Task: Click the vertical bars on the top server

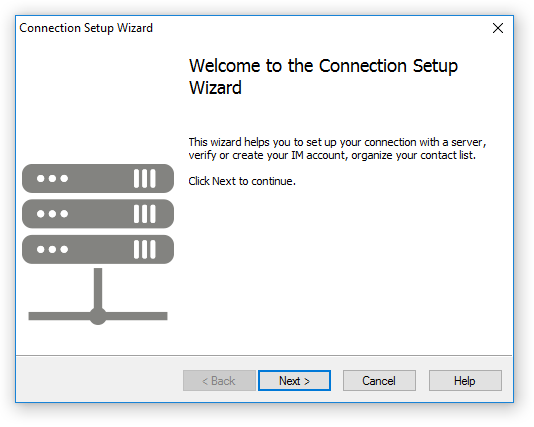Action: point(145,178)
